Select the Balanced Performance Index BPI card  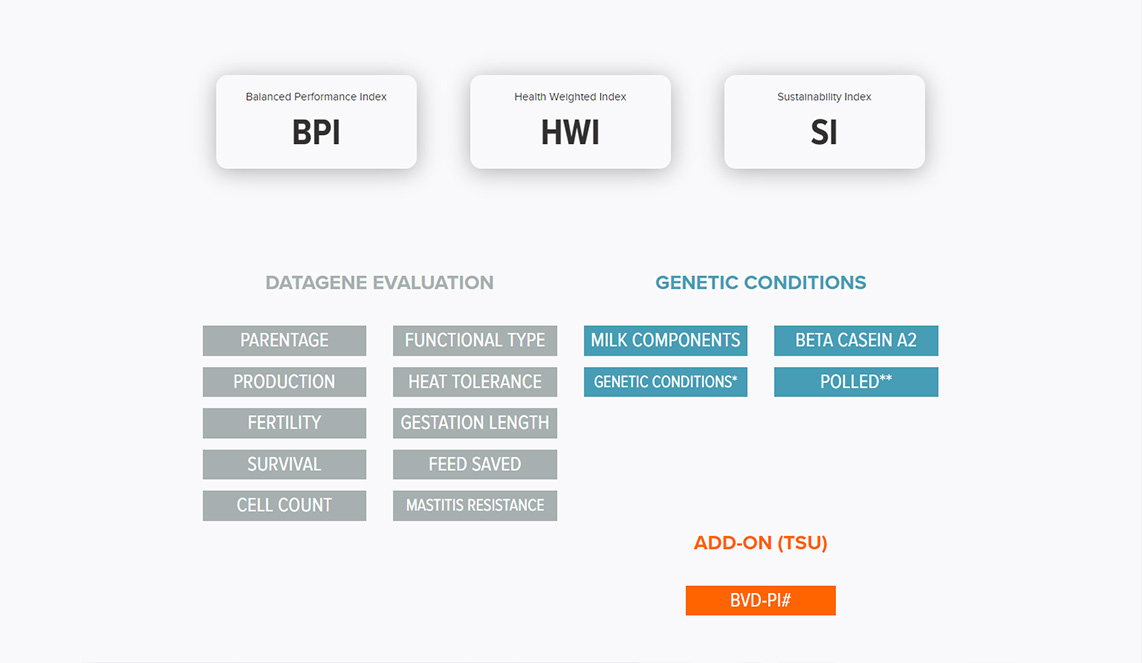pyautogui.click(x=316, y=122)
